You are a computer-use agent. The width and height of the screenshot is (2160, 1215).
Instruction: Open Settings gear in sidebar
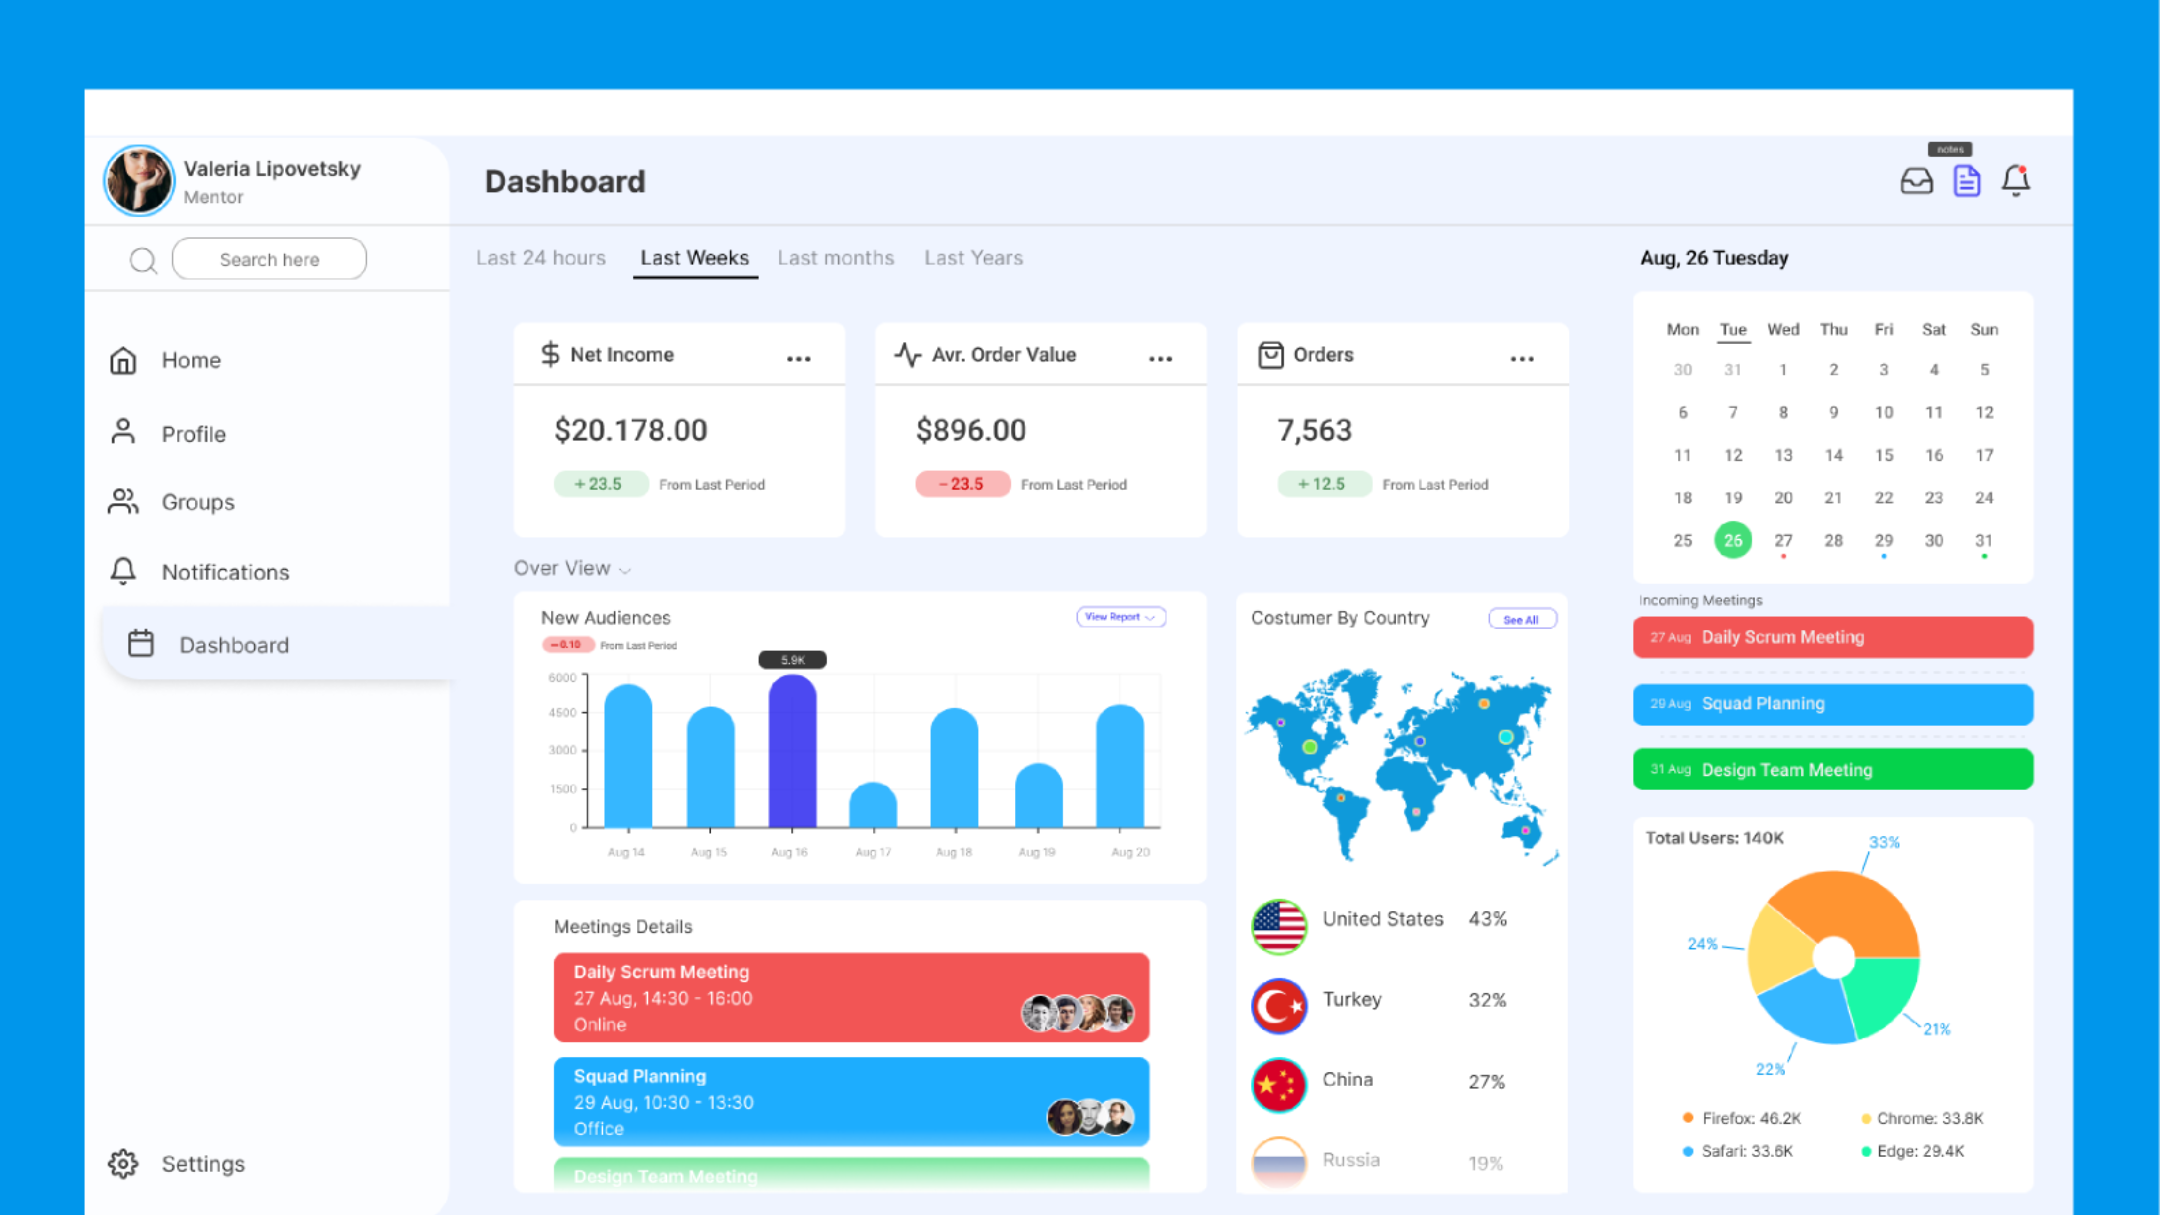(x=123, y=1163)
